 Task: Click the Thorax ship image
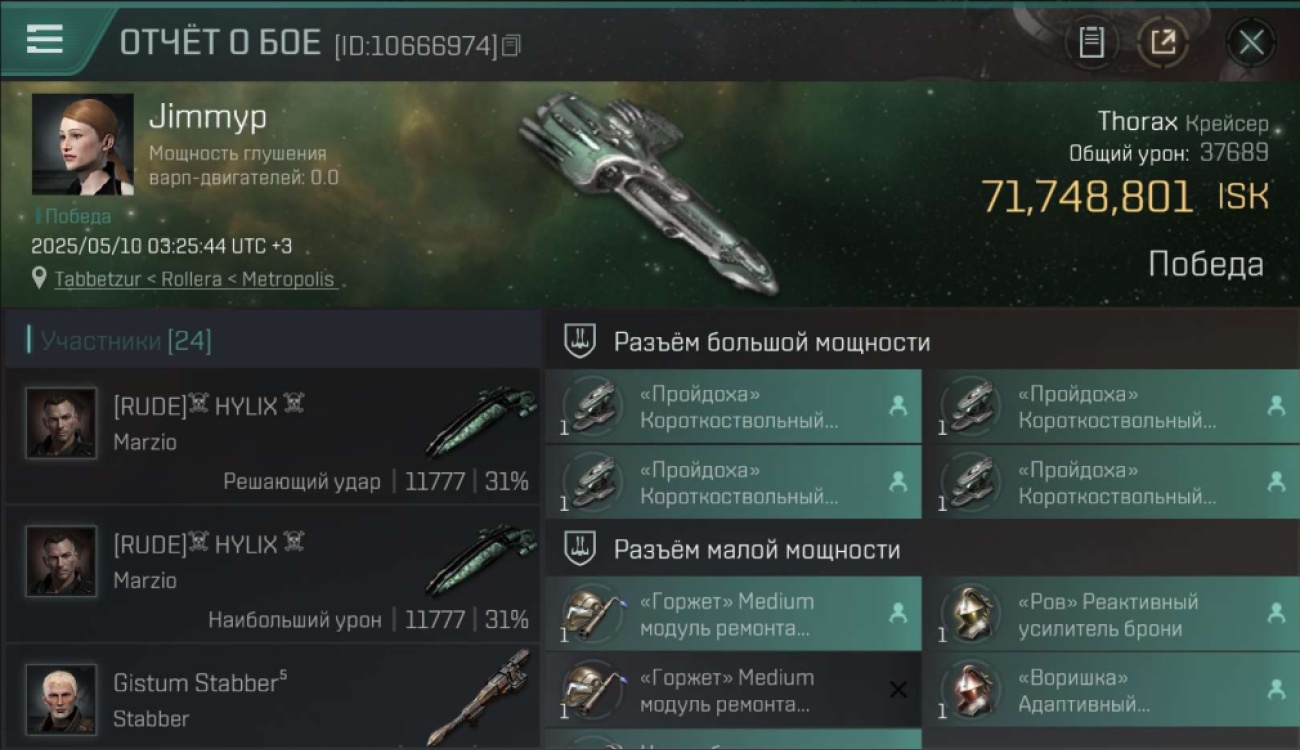[x=647, y=192]
